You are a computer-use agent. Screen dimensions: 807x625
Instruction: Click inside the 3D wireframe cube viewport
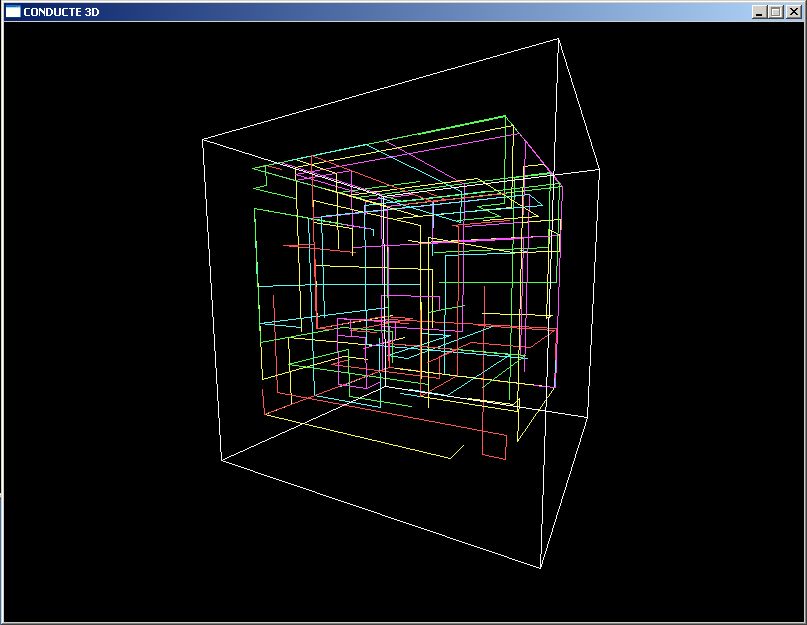[404, 321]
